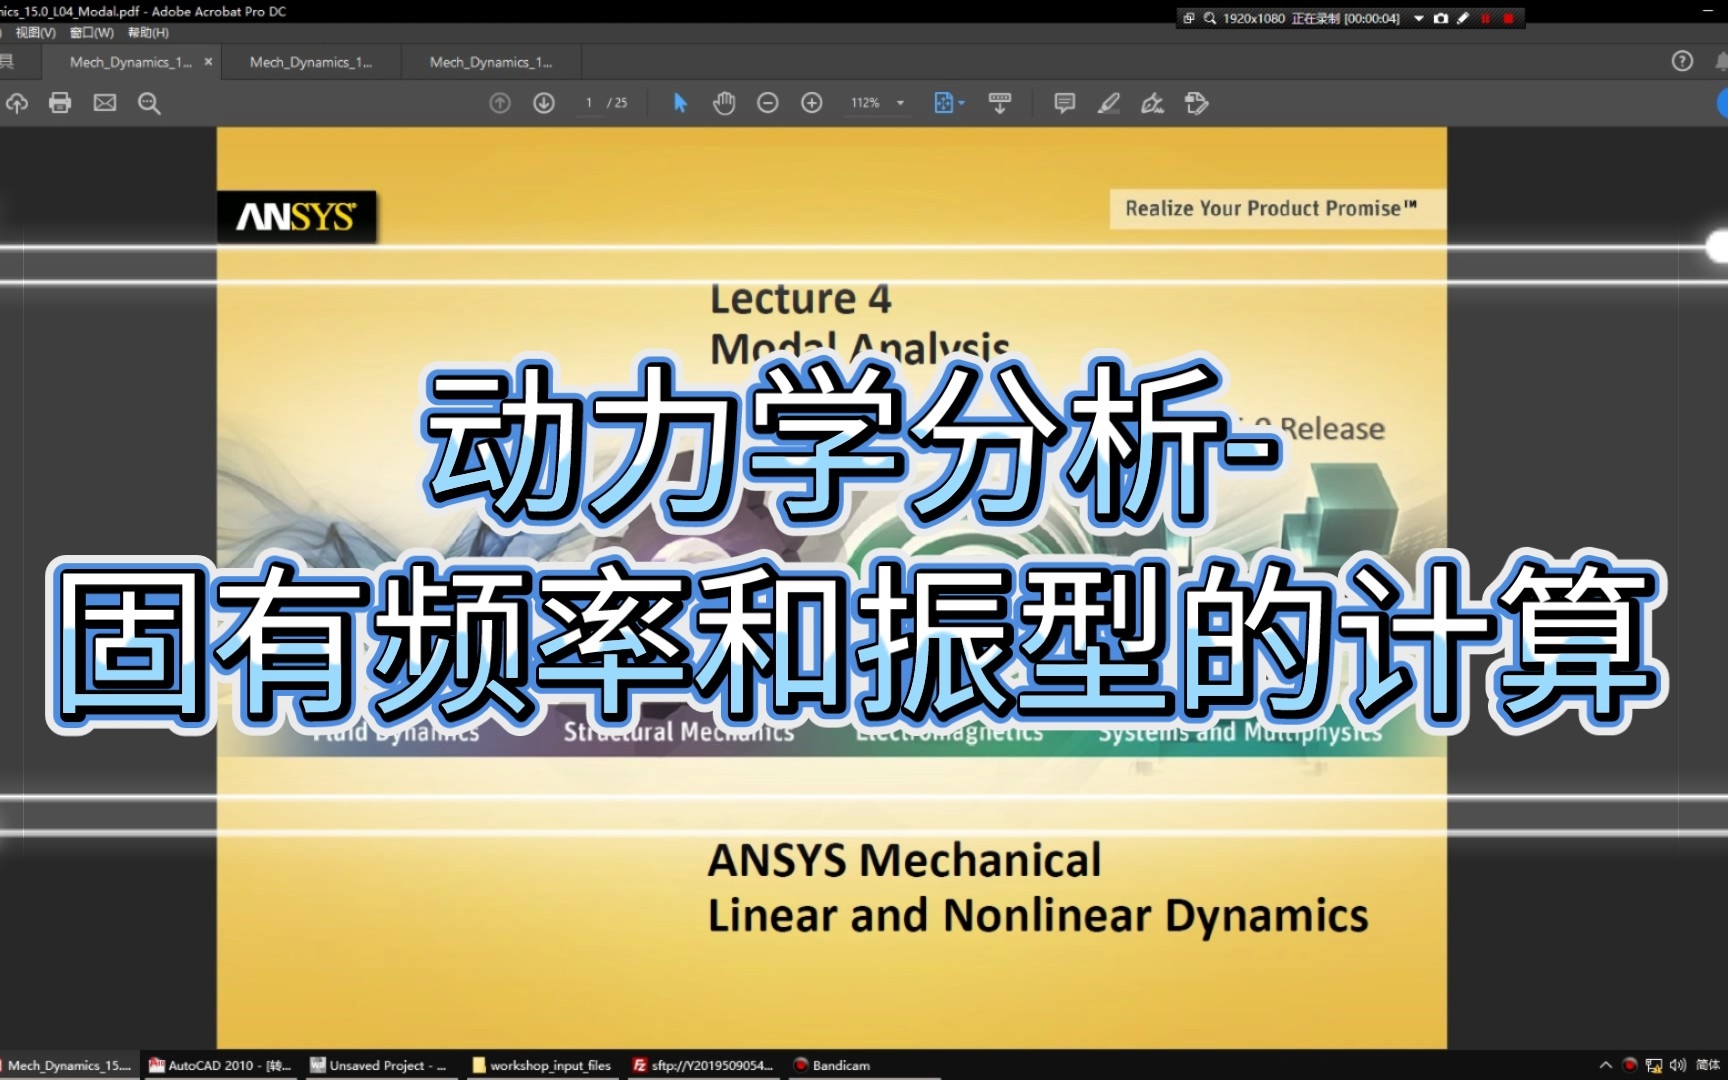
Task: Select the Hand tool for panning
Action: coord(723,103)
